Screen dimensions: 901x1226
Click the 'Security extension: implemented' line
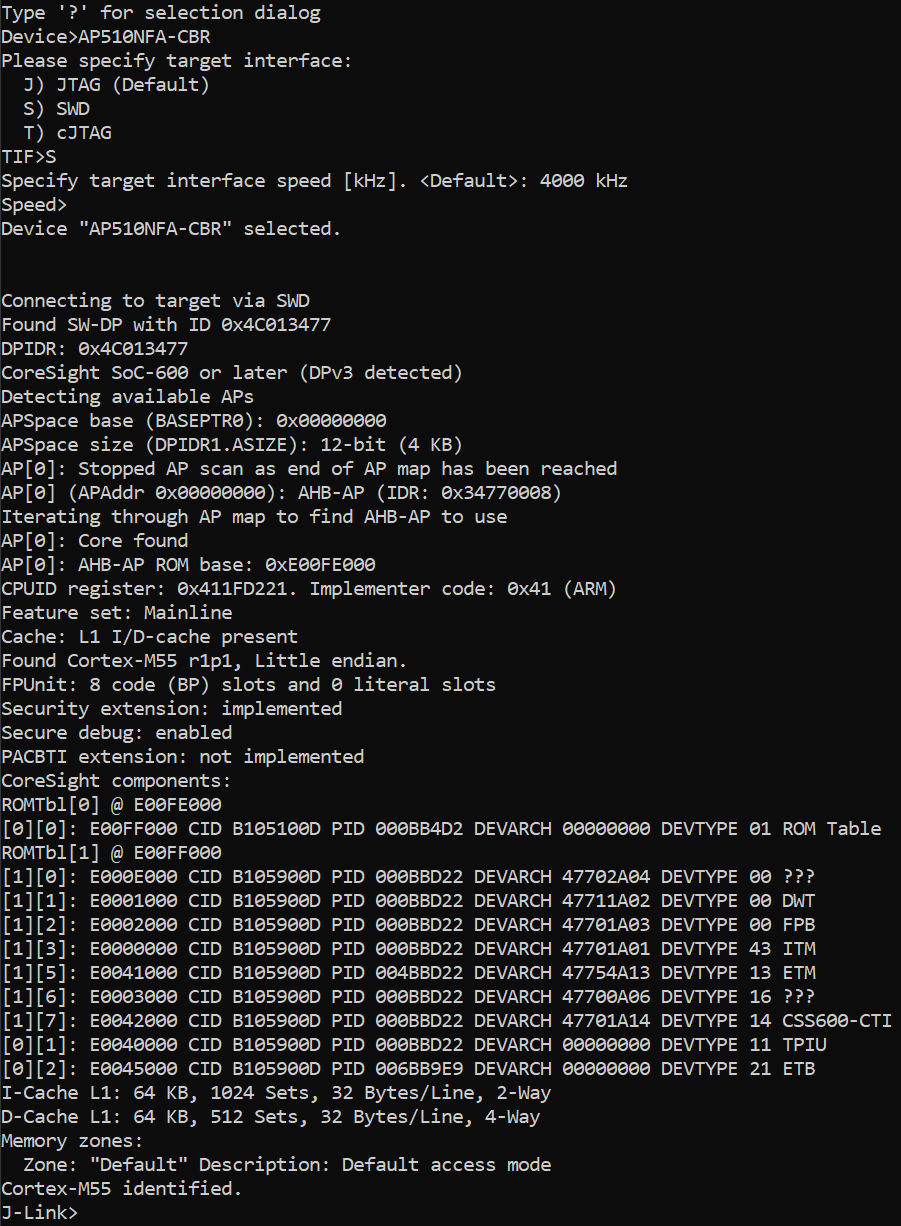(171, 709)
